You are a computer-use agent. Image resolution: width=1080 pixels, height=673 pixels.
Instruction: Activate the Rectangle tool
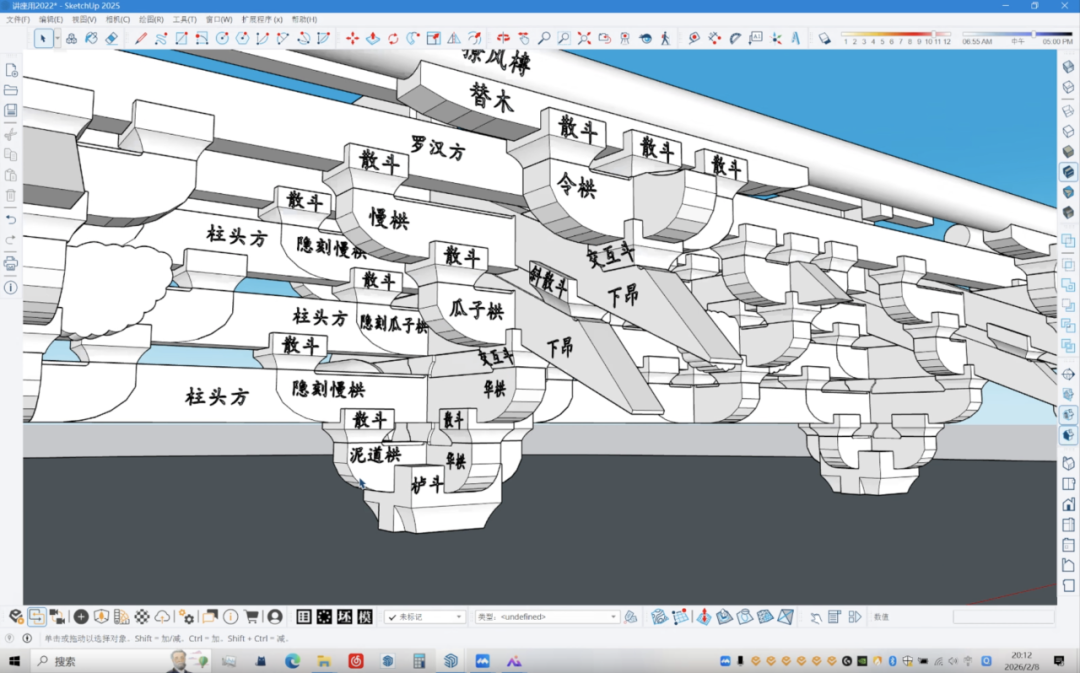pyautogui.click(x=181, y=39)
